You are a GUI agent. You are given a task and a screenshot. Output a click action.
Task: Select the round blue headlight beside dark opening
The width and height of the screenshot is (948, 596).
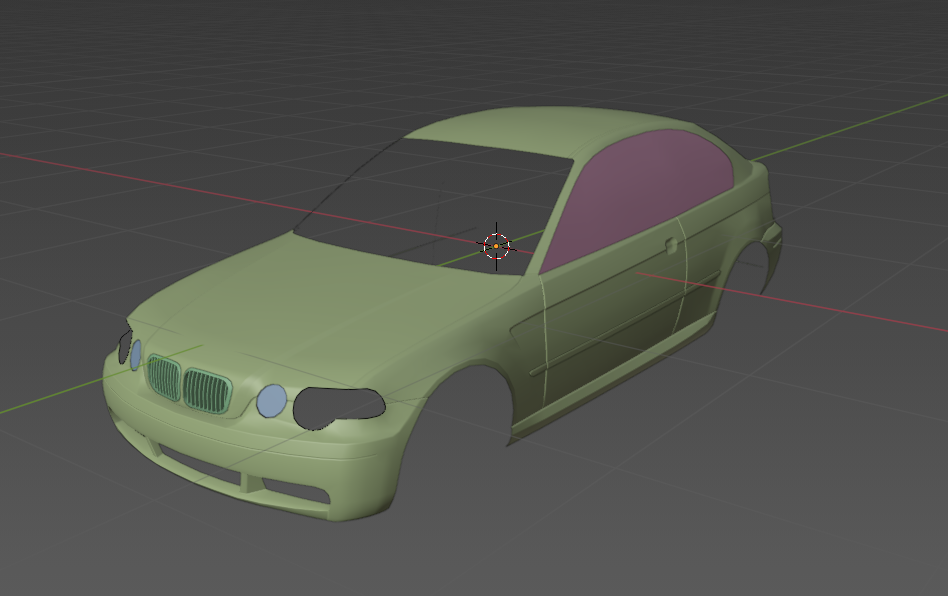click(271, 401)
